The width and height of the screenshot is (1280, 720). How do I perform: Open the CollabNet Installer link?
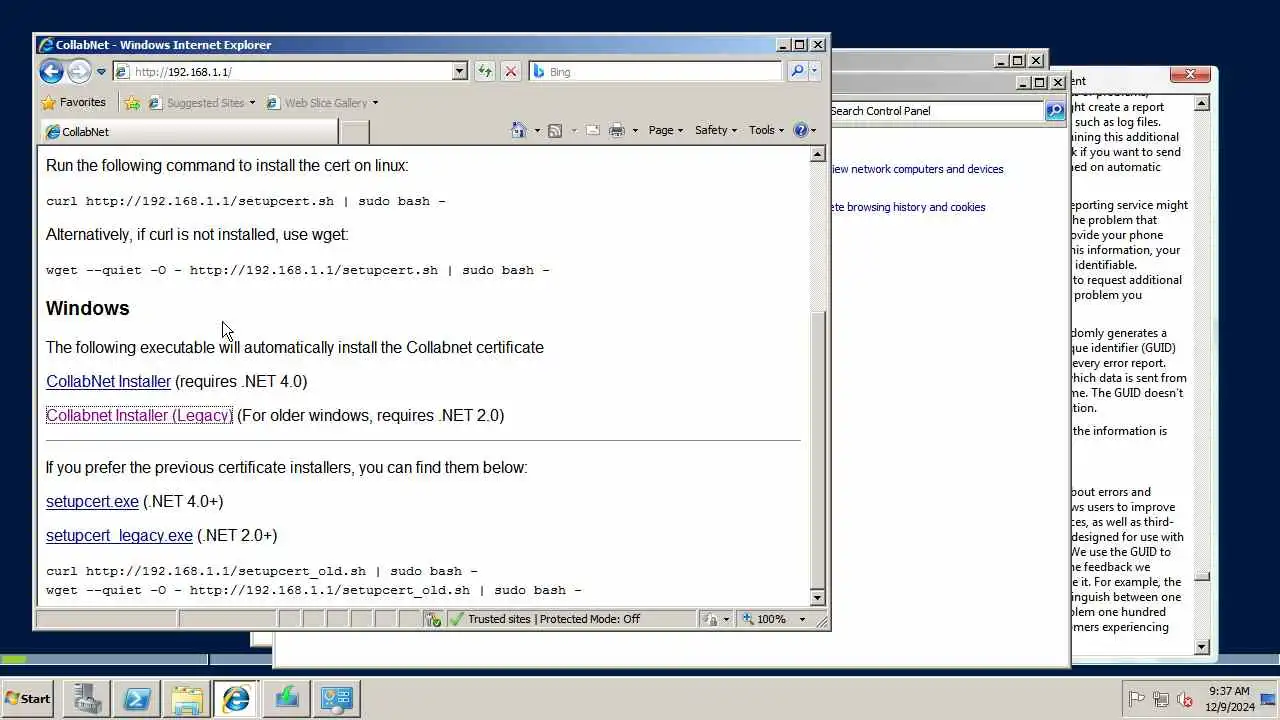coord(108,381)
